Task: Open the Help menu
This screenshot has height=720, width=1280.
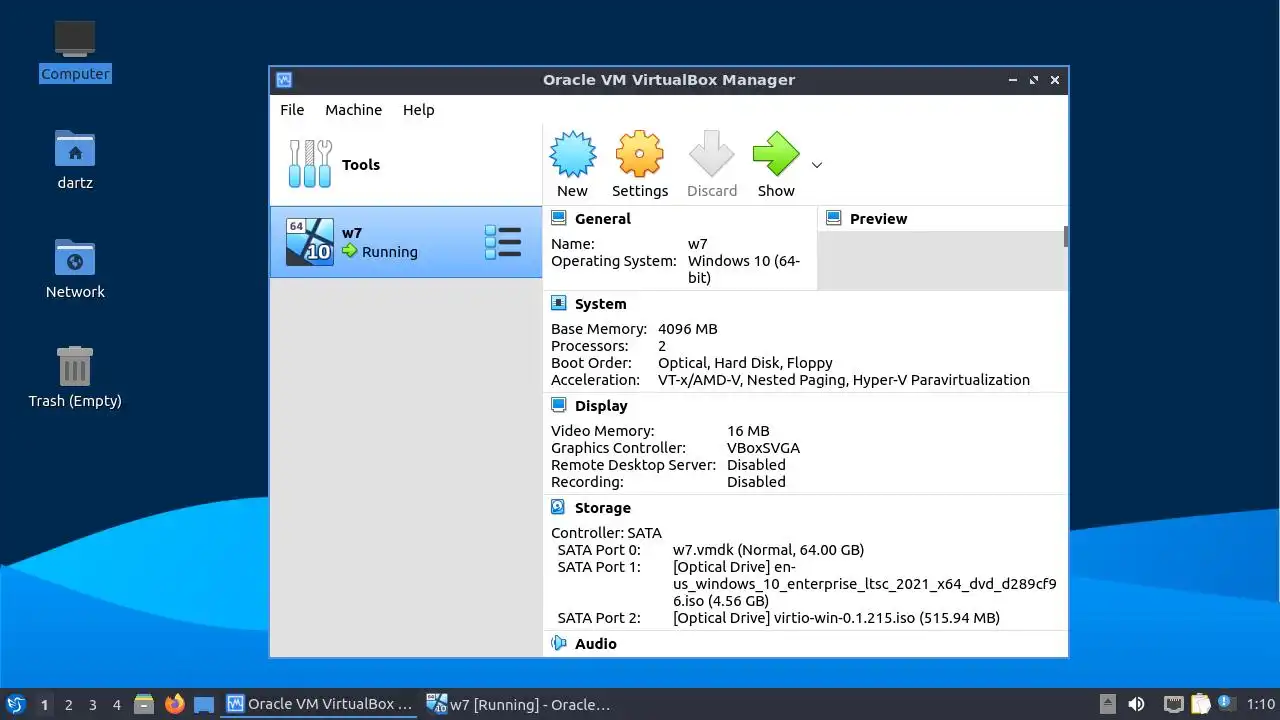Action: coord(419,110)
